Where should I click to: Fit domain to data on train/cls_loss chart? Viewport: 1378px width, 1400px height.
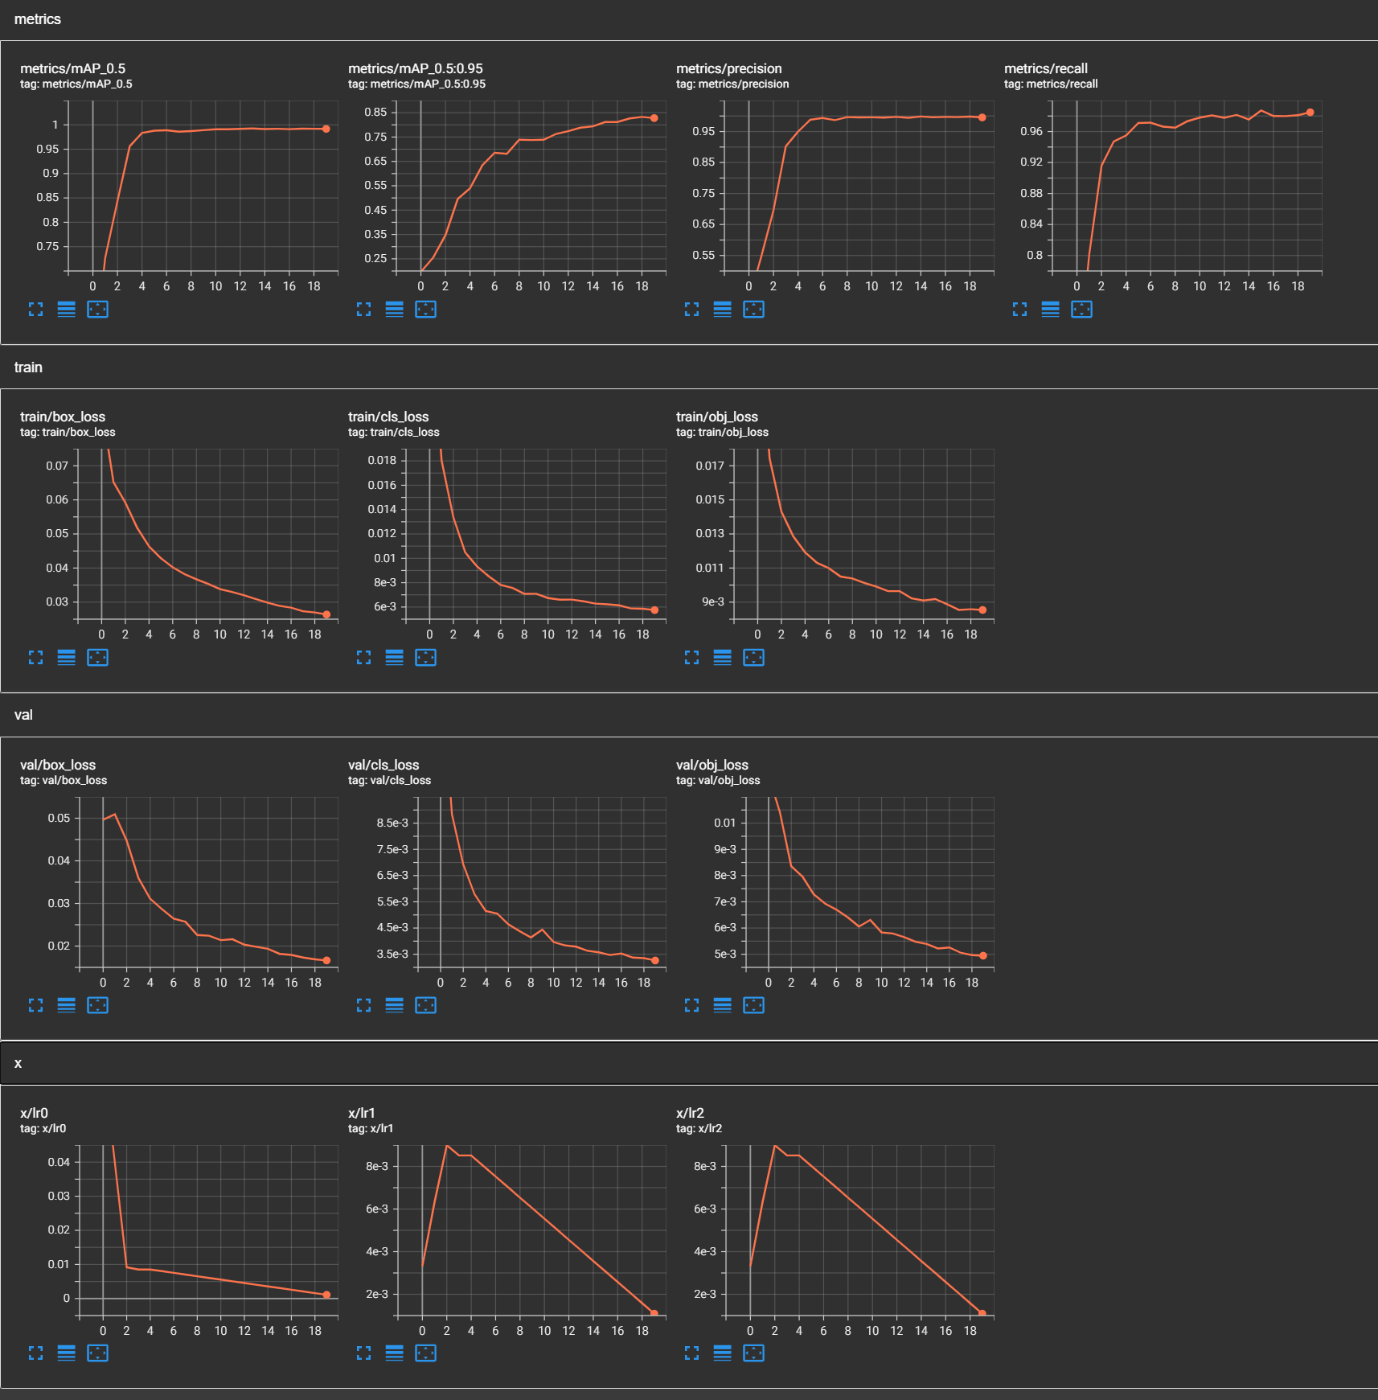(x=426, y=657)
